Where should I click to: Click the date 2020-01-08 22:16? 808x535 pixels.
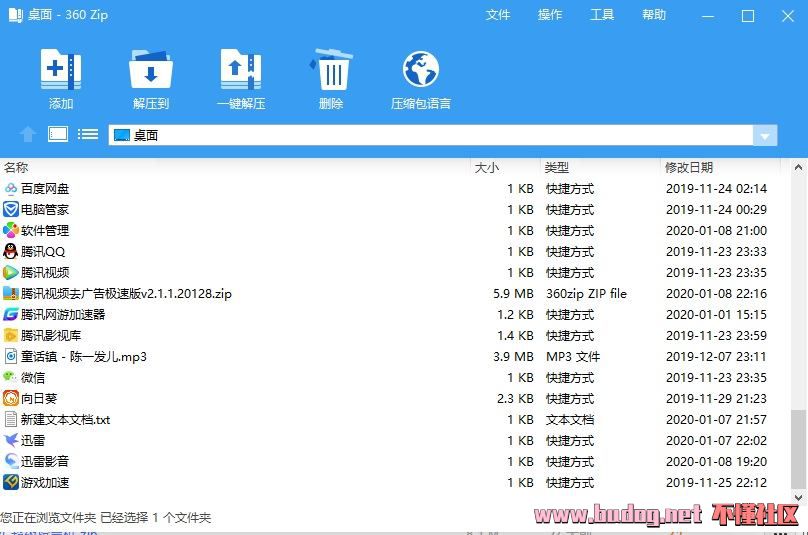point(716,294)
